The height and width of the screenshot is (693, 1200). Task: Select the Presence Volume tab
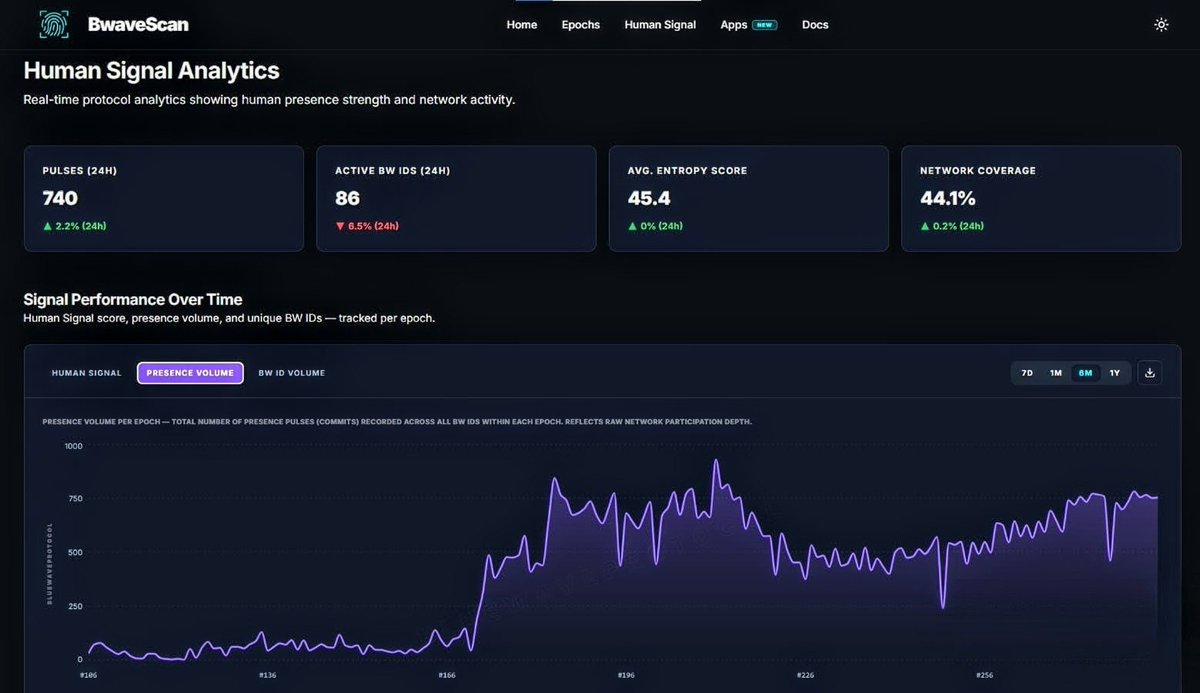pos(190,373)
